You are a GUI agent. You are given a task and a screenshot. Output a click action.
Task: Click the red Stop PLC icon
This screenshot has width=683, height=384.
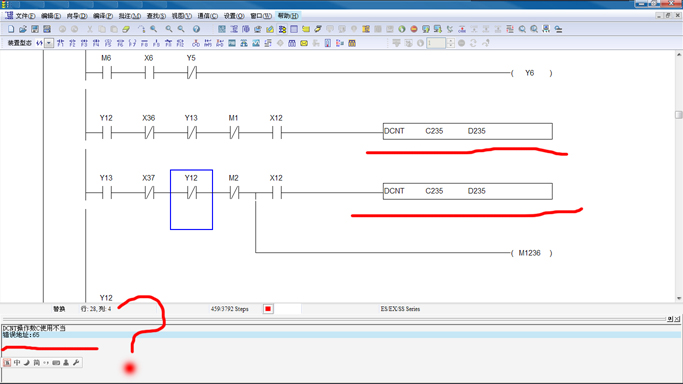[414, 29]
